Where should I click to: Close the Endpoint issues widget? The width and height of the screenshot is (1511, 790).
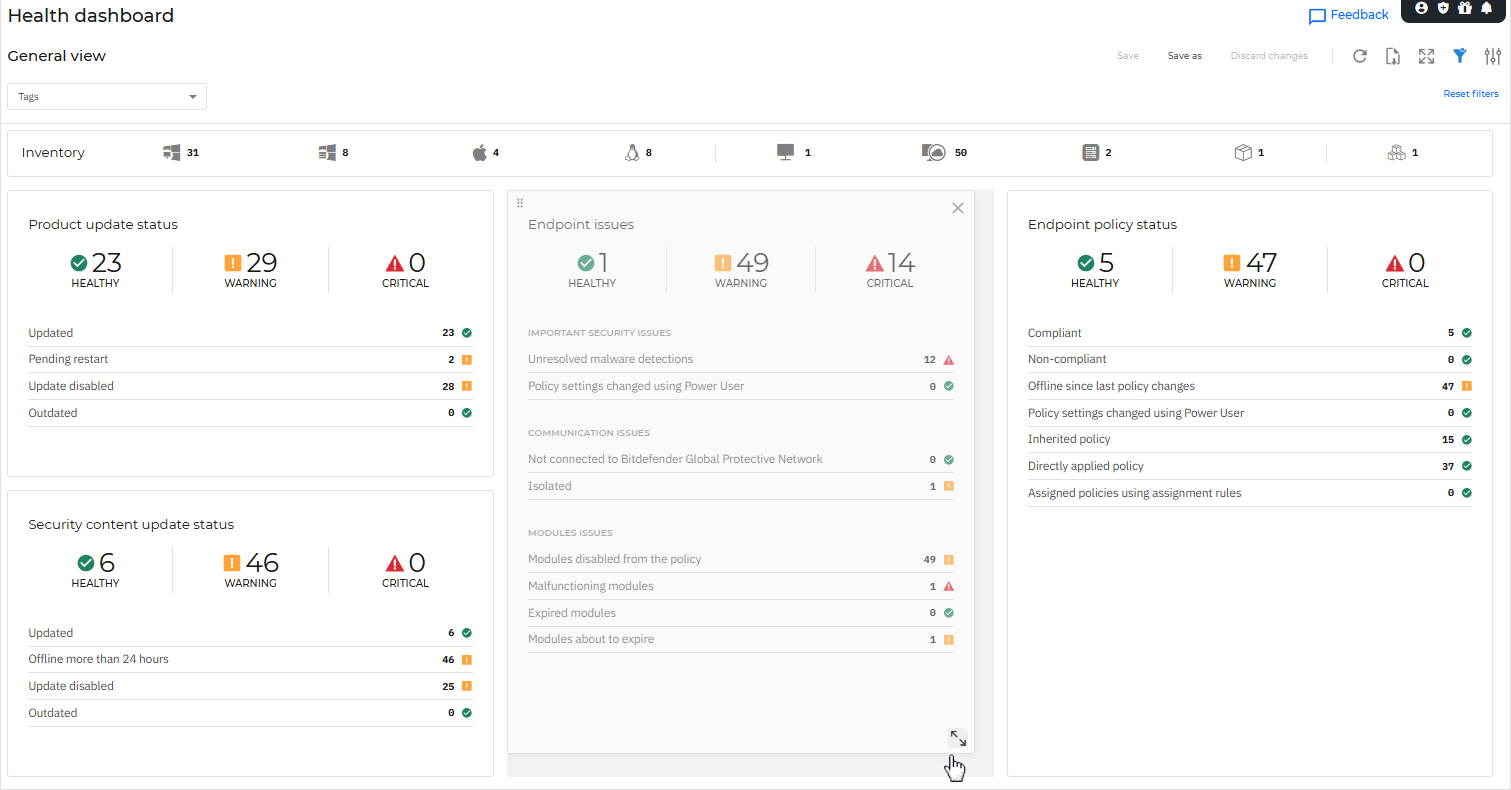point(957,208)
